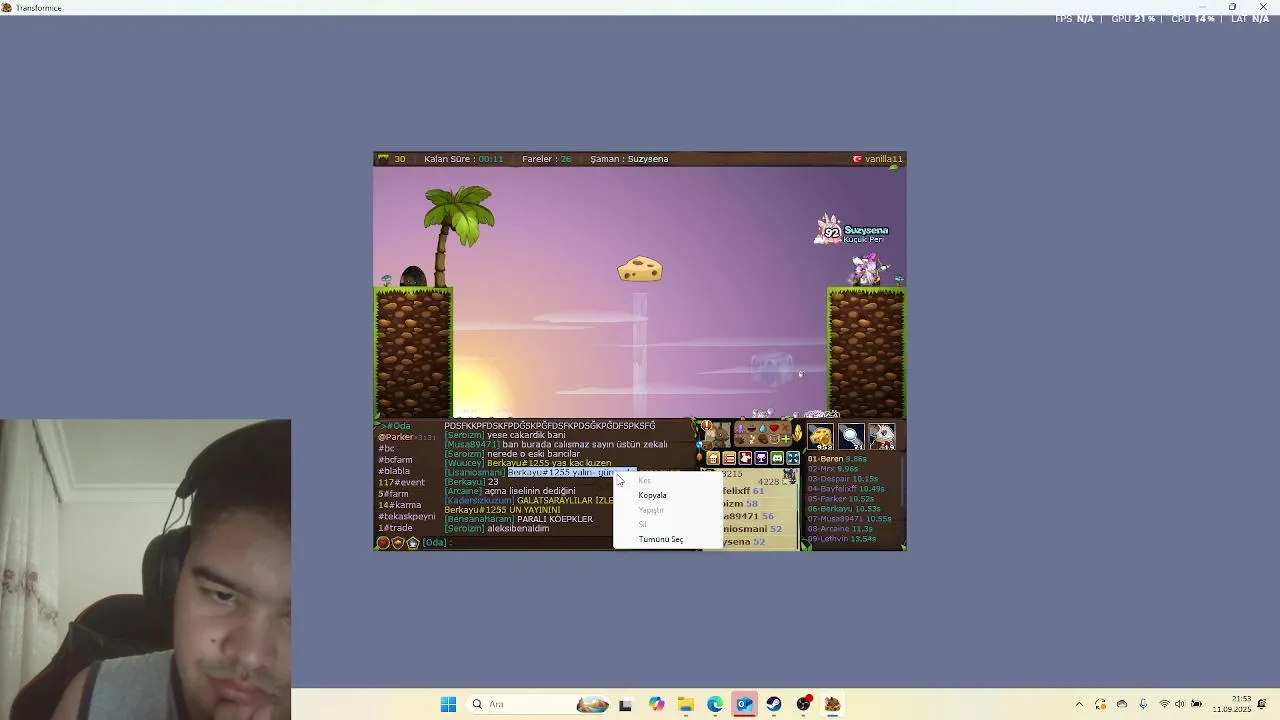1280x720 pixels.
Task: Open the green Discord icon
Action: (777, 458)
